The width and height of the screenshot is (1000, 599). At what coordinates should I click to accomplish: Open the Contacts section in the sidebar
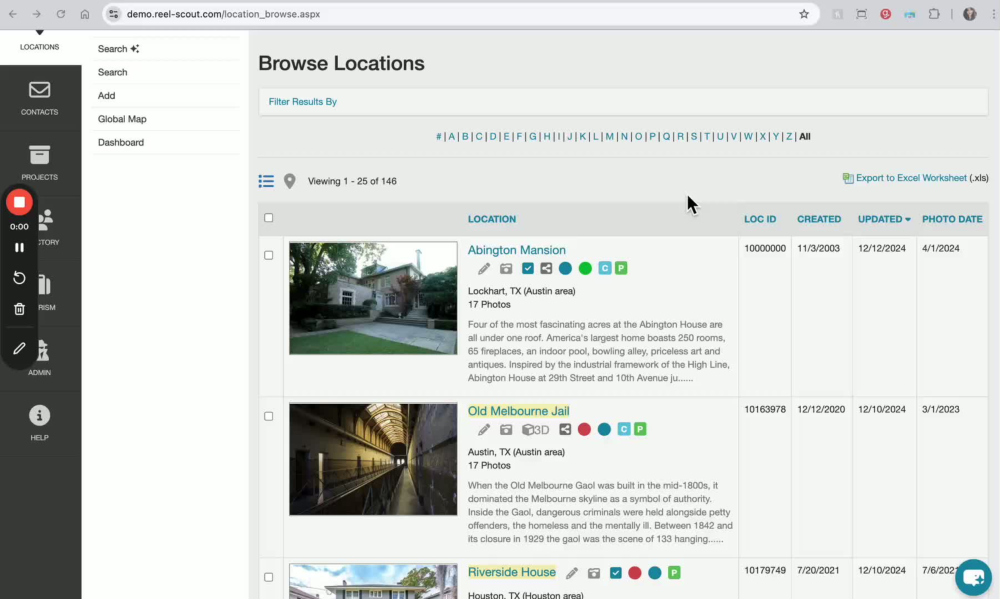(x=40, y=98)
